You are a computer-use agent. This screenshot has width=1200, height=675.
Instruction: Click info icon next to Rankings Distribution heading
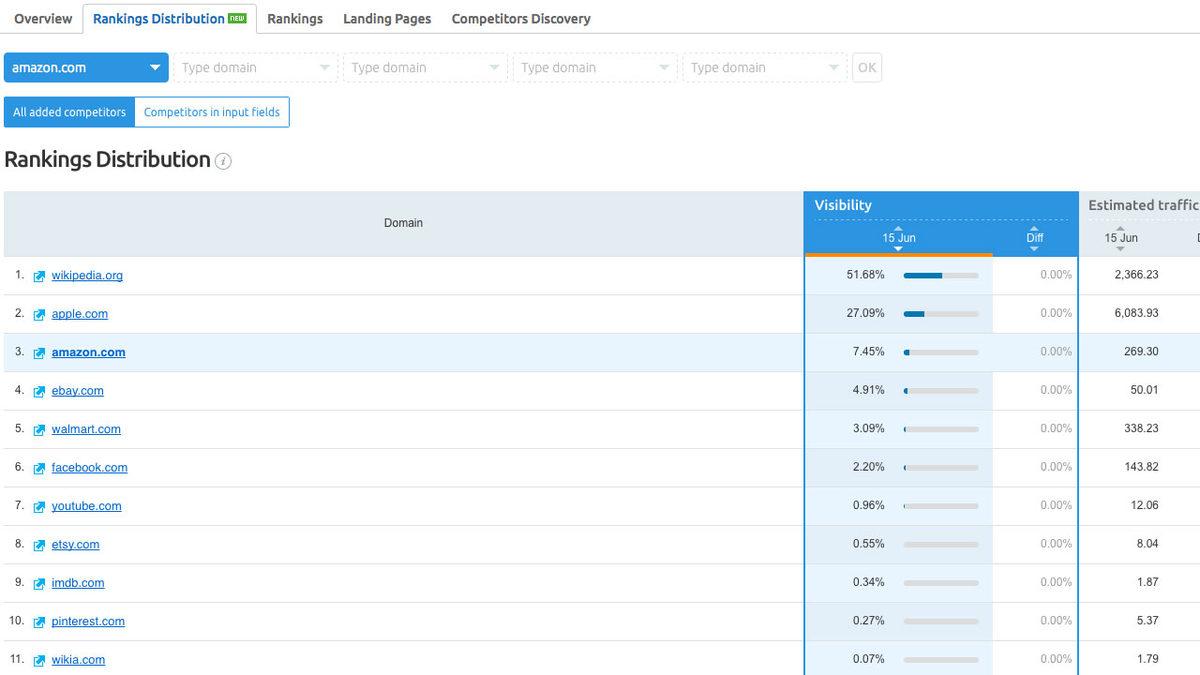coord(223,161)
